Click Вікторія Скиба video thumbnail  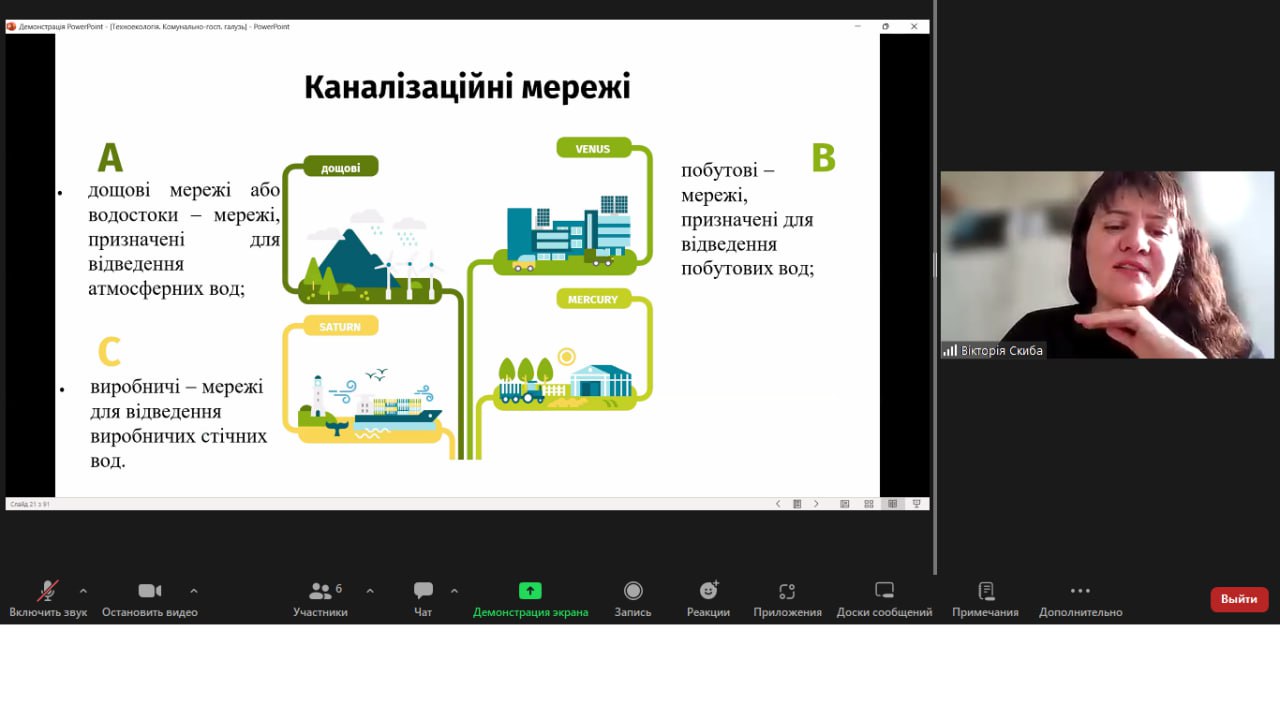point(1107,265)
